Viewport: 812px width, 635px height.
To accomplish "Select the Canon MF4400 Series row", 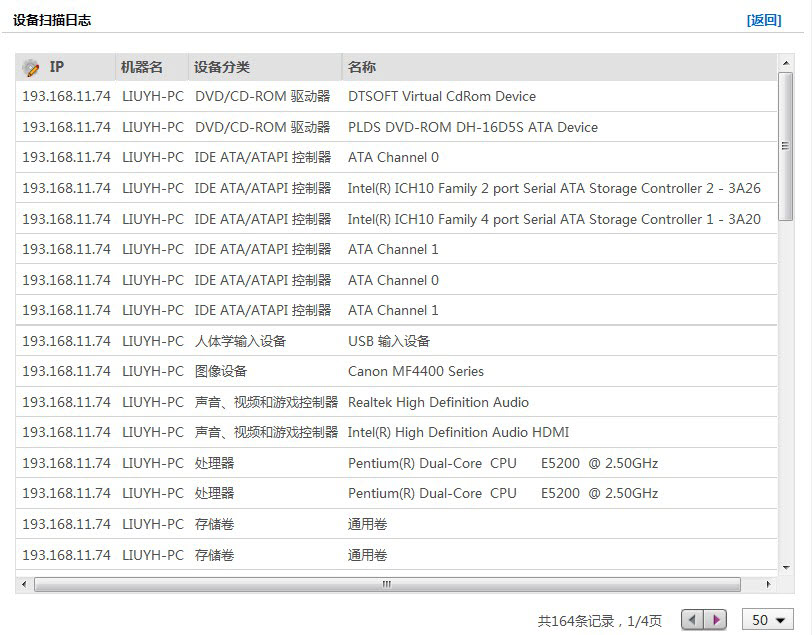I will [415, 371].
